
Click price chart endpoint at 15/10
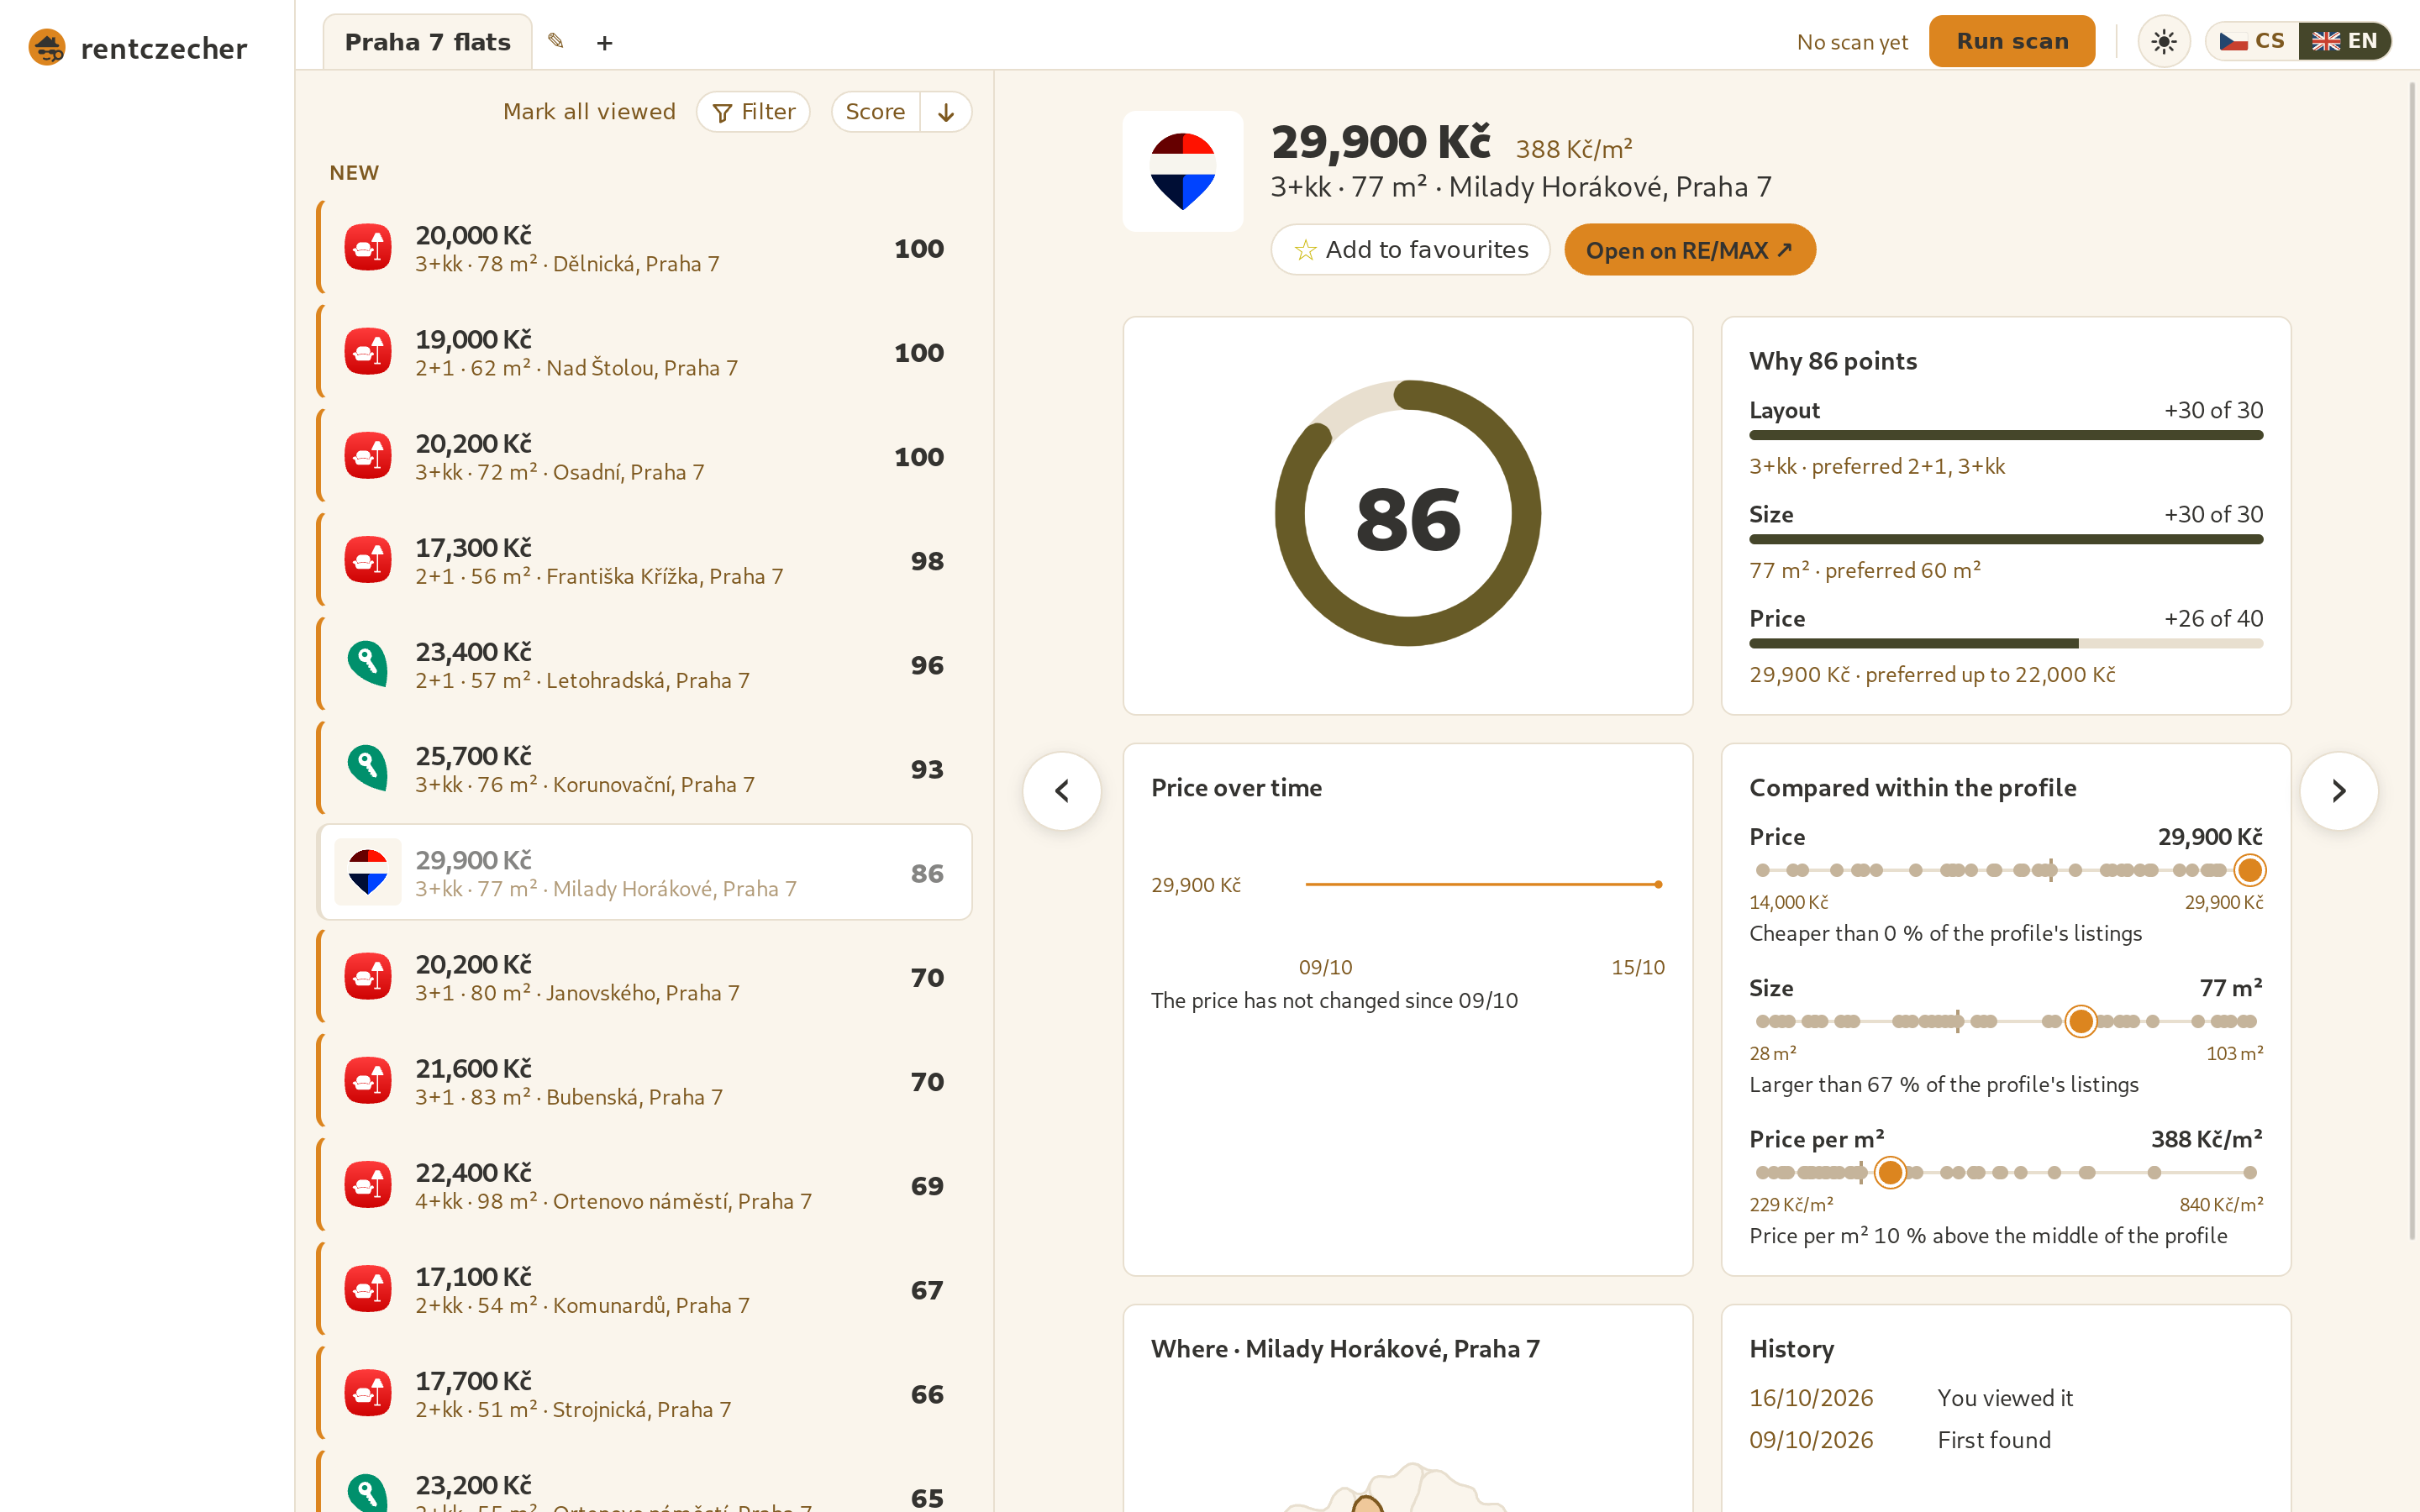(x=1658, y=884)
